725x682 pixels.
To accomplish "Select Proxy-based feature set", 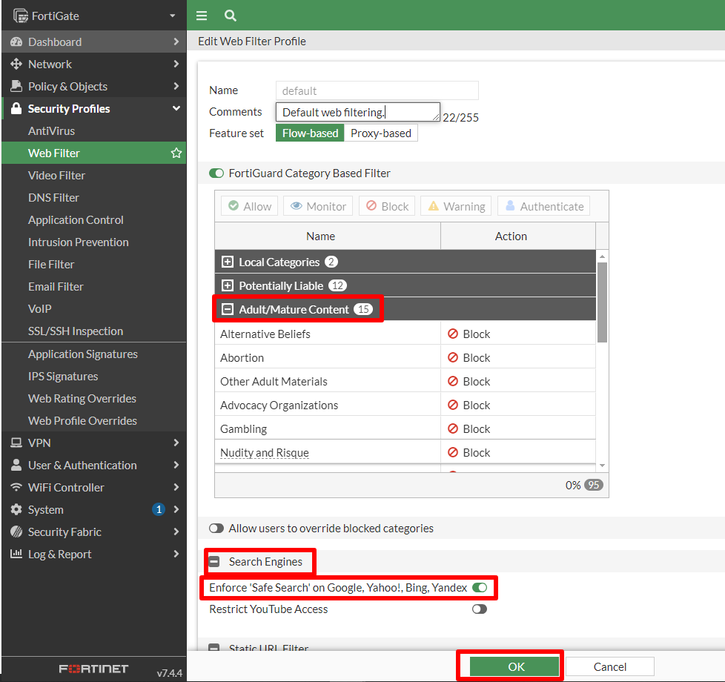I will (381, 133).
